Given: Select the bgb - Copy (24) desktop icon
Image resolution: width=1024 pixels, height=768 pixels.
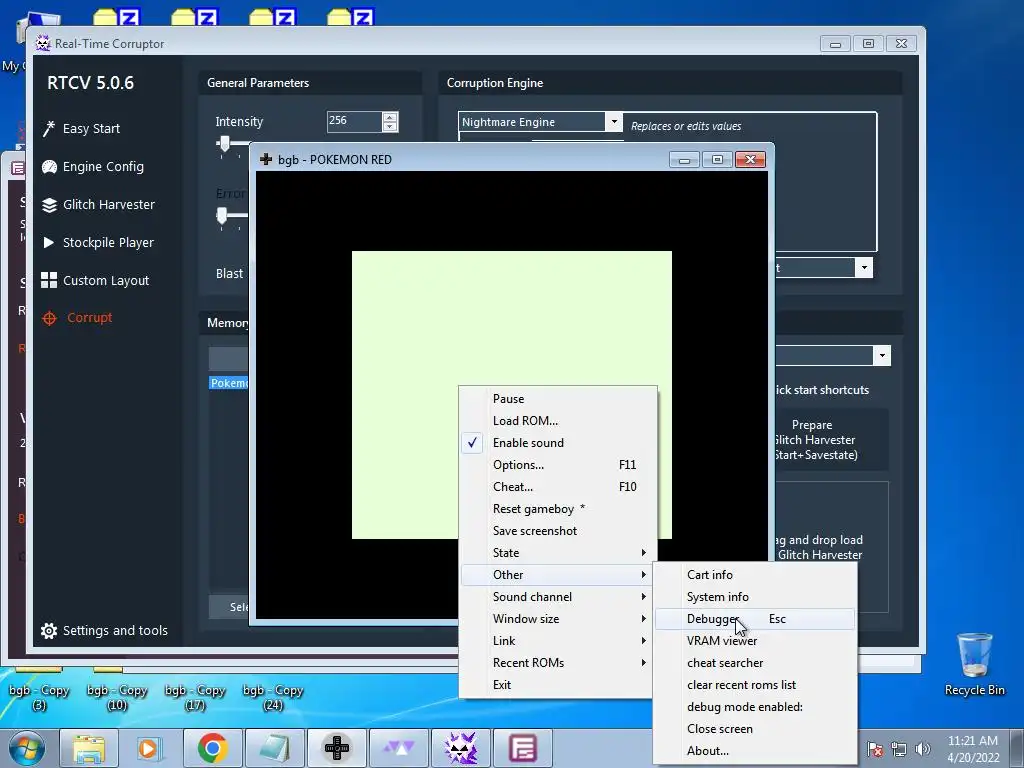Looking at the screenshot, I should coord(273,696).
